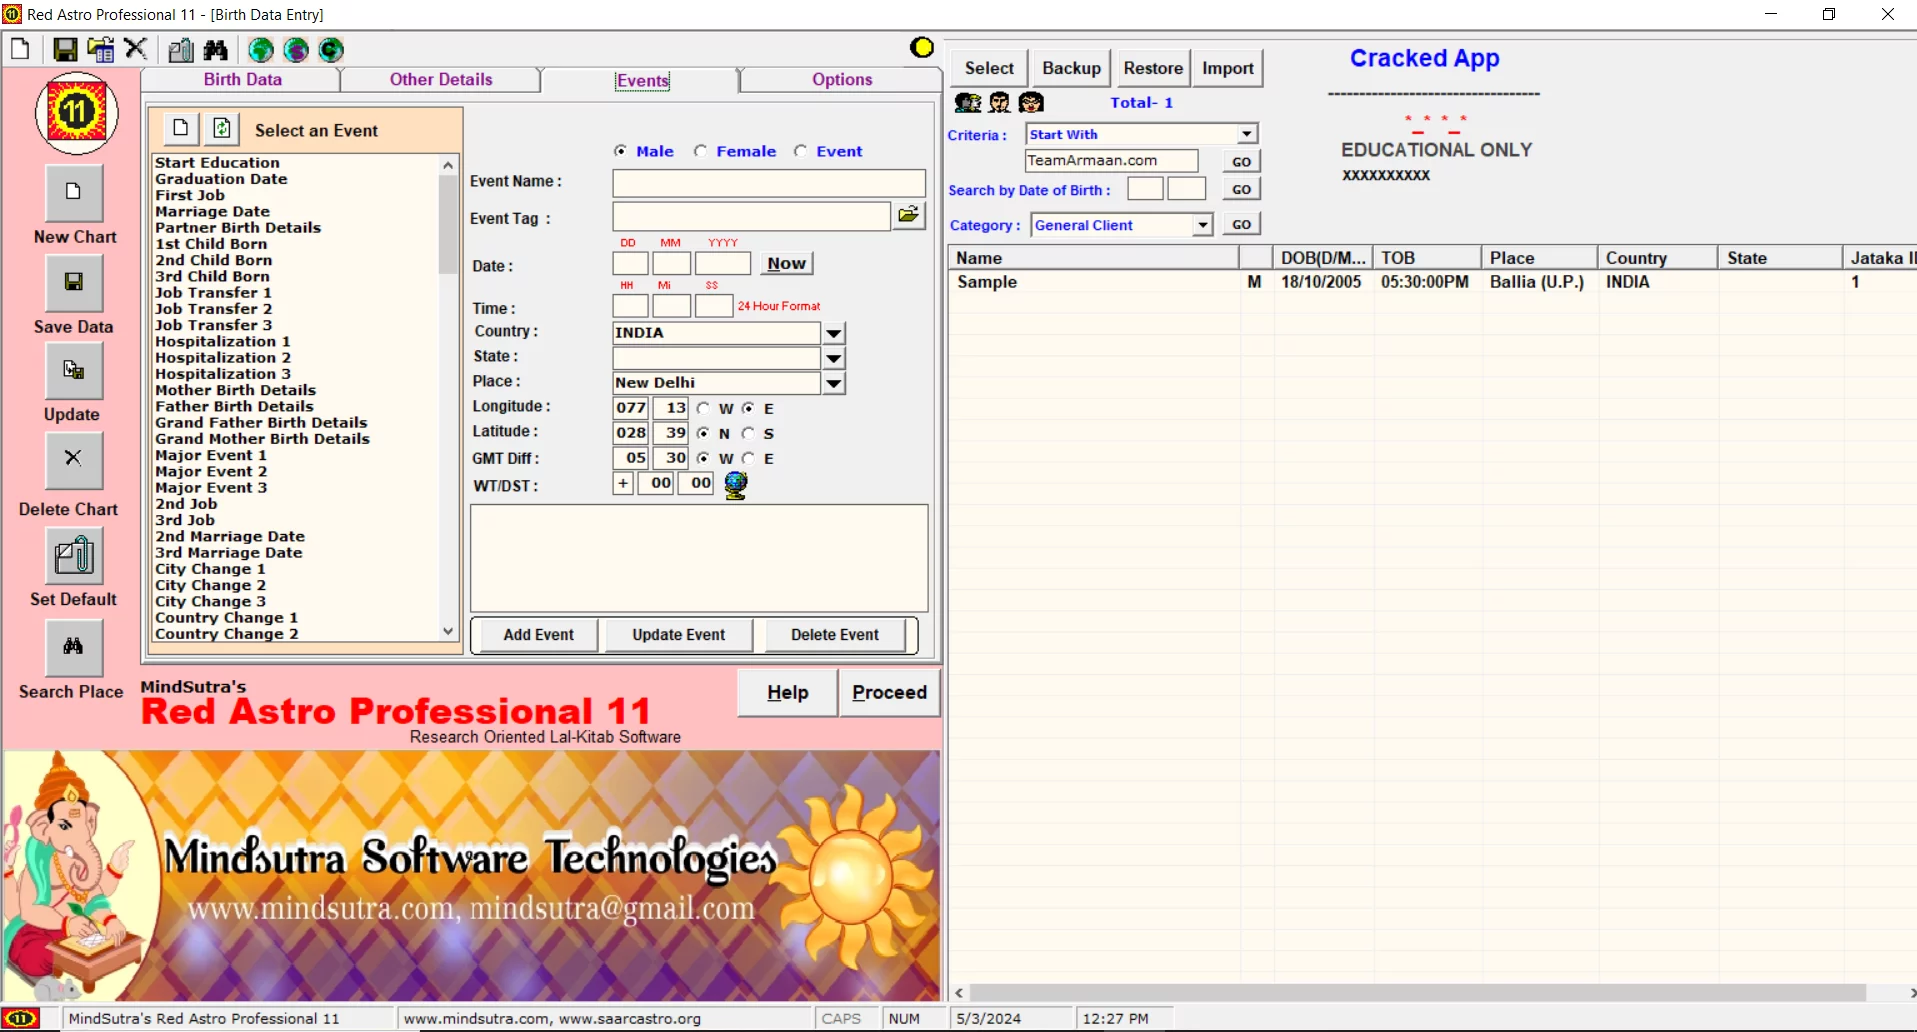The width and height of the screenshot is (1917, 1032).
Task: Click the group-of-people filter icon
Action: (968, 102)
